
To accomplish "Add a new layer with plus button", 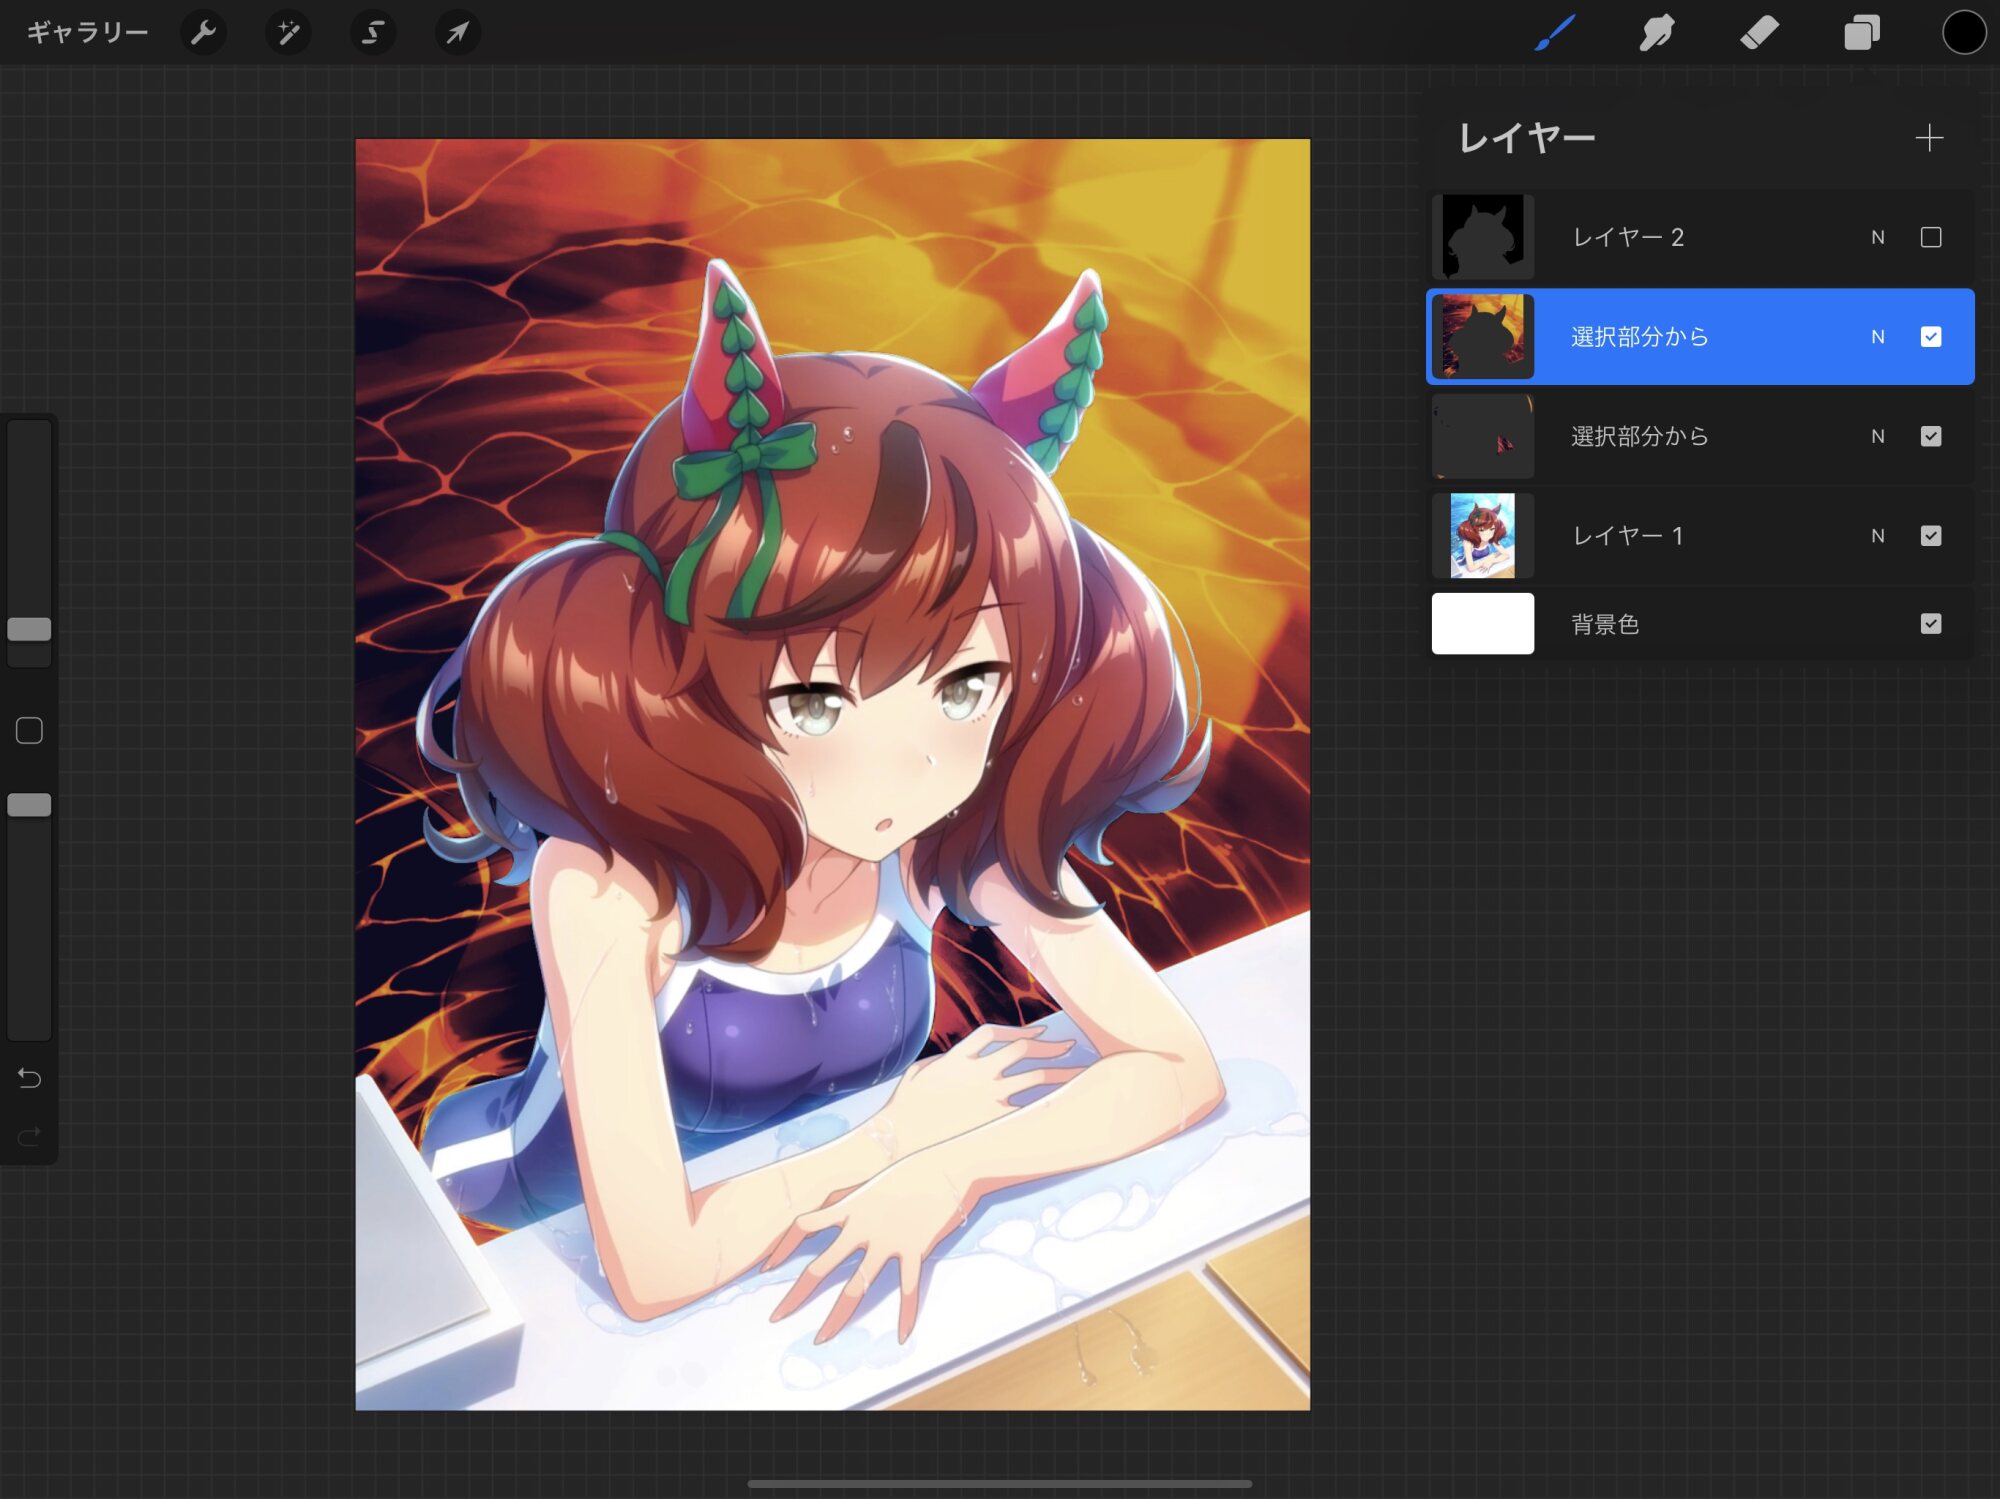I will pos(1929,138).
